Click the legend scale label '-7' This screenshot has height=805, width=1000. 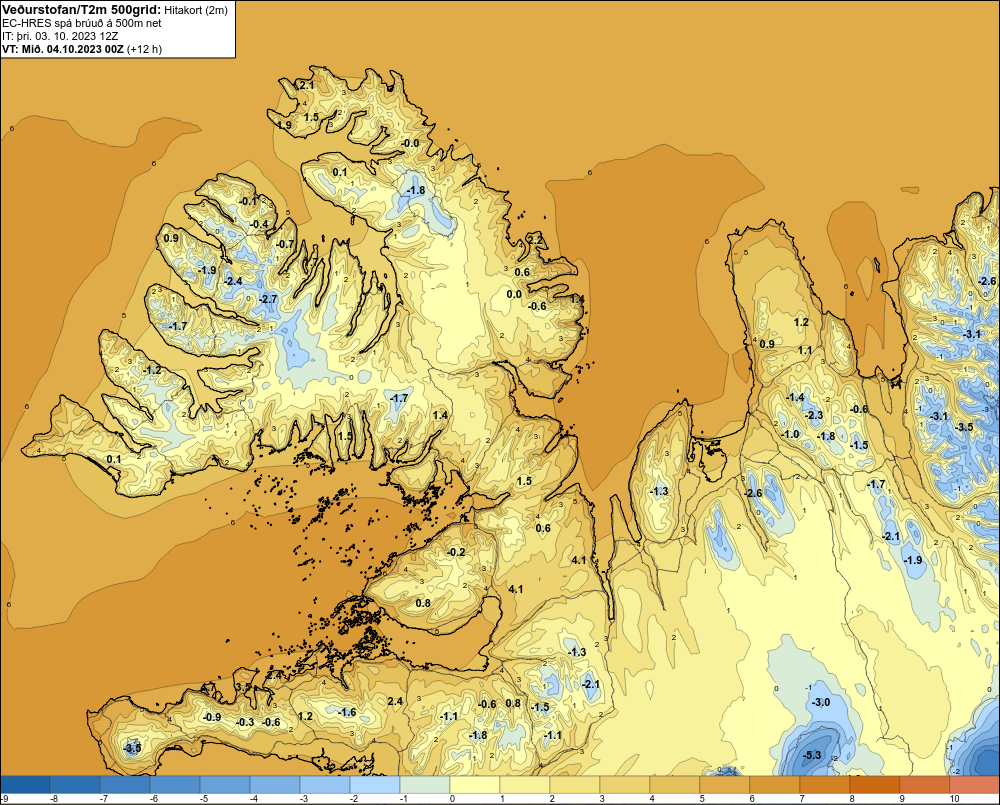(103, 799)
